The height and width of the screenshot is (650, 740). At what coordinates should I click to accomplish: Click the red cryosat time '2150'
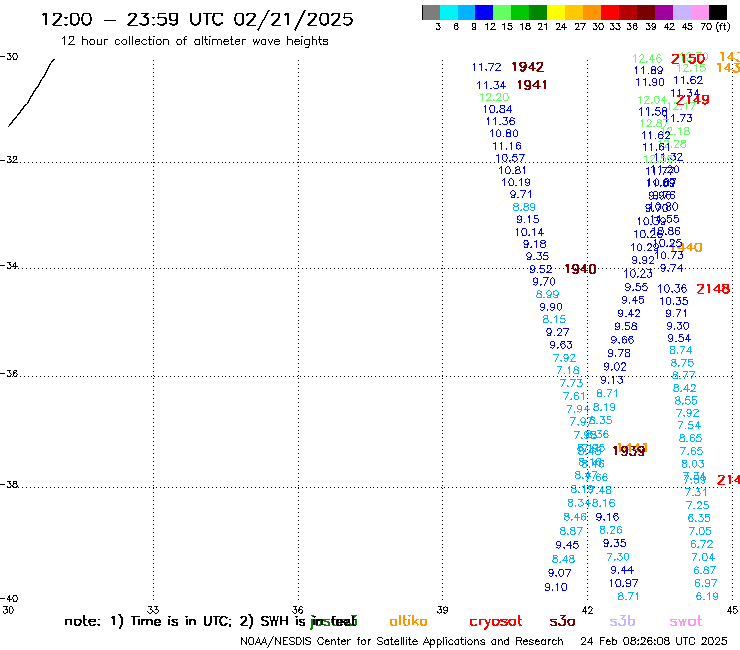point(688,59)
